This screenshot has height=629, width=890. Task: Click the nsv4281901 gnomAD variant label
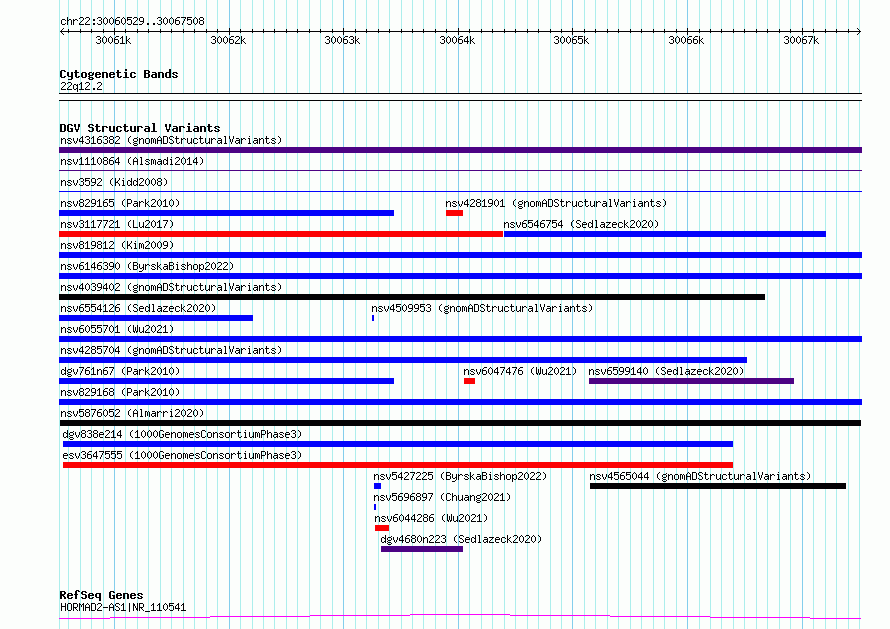point(556,203)
